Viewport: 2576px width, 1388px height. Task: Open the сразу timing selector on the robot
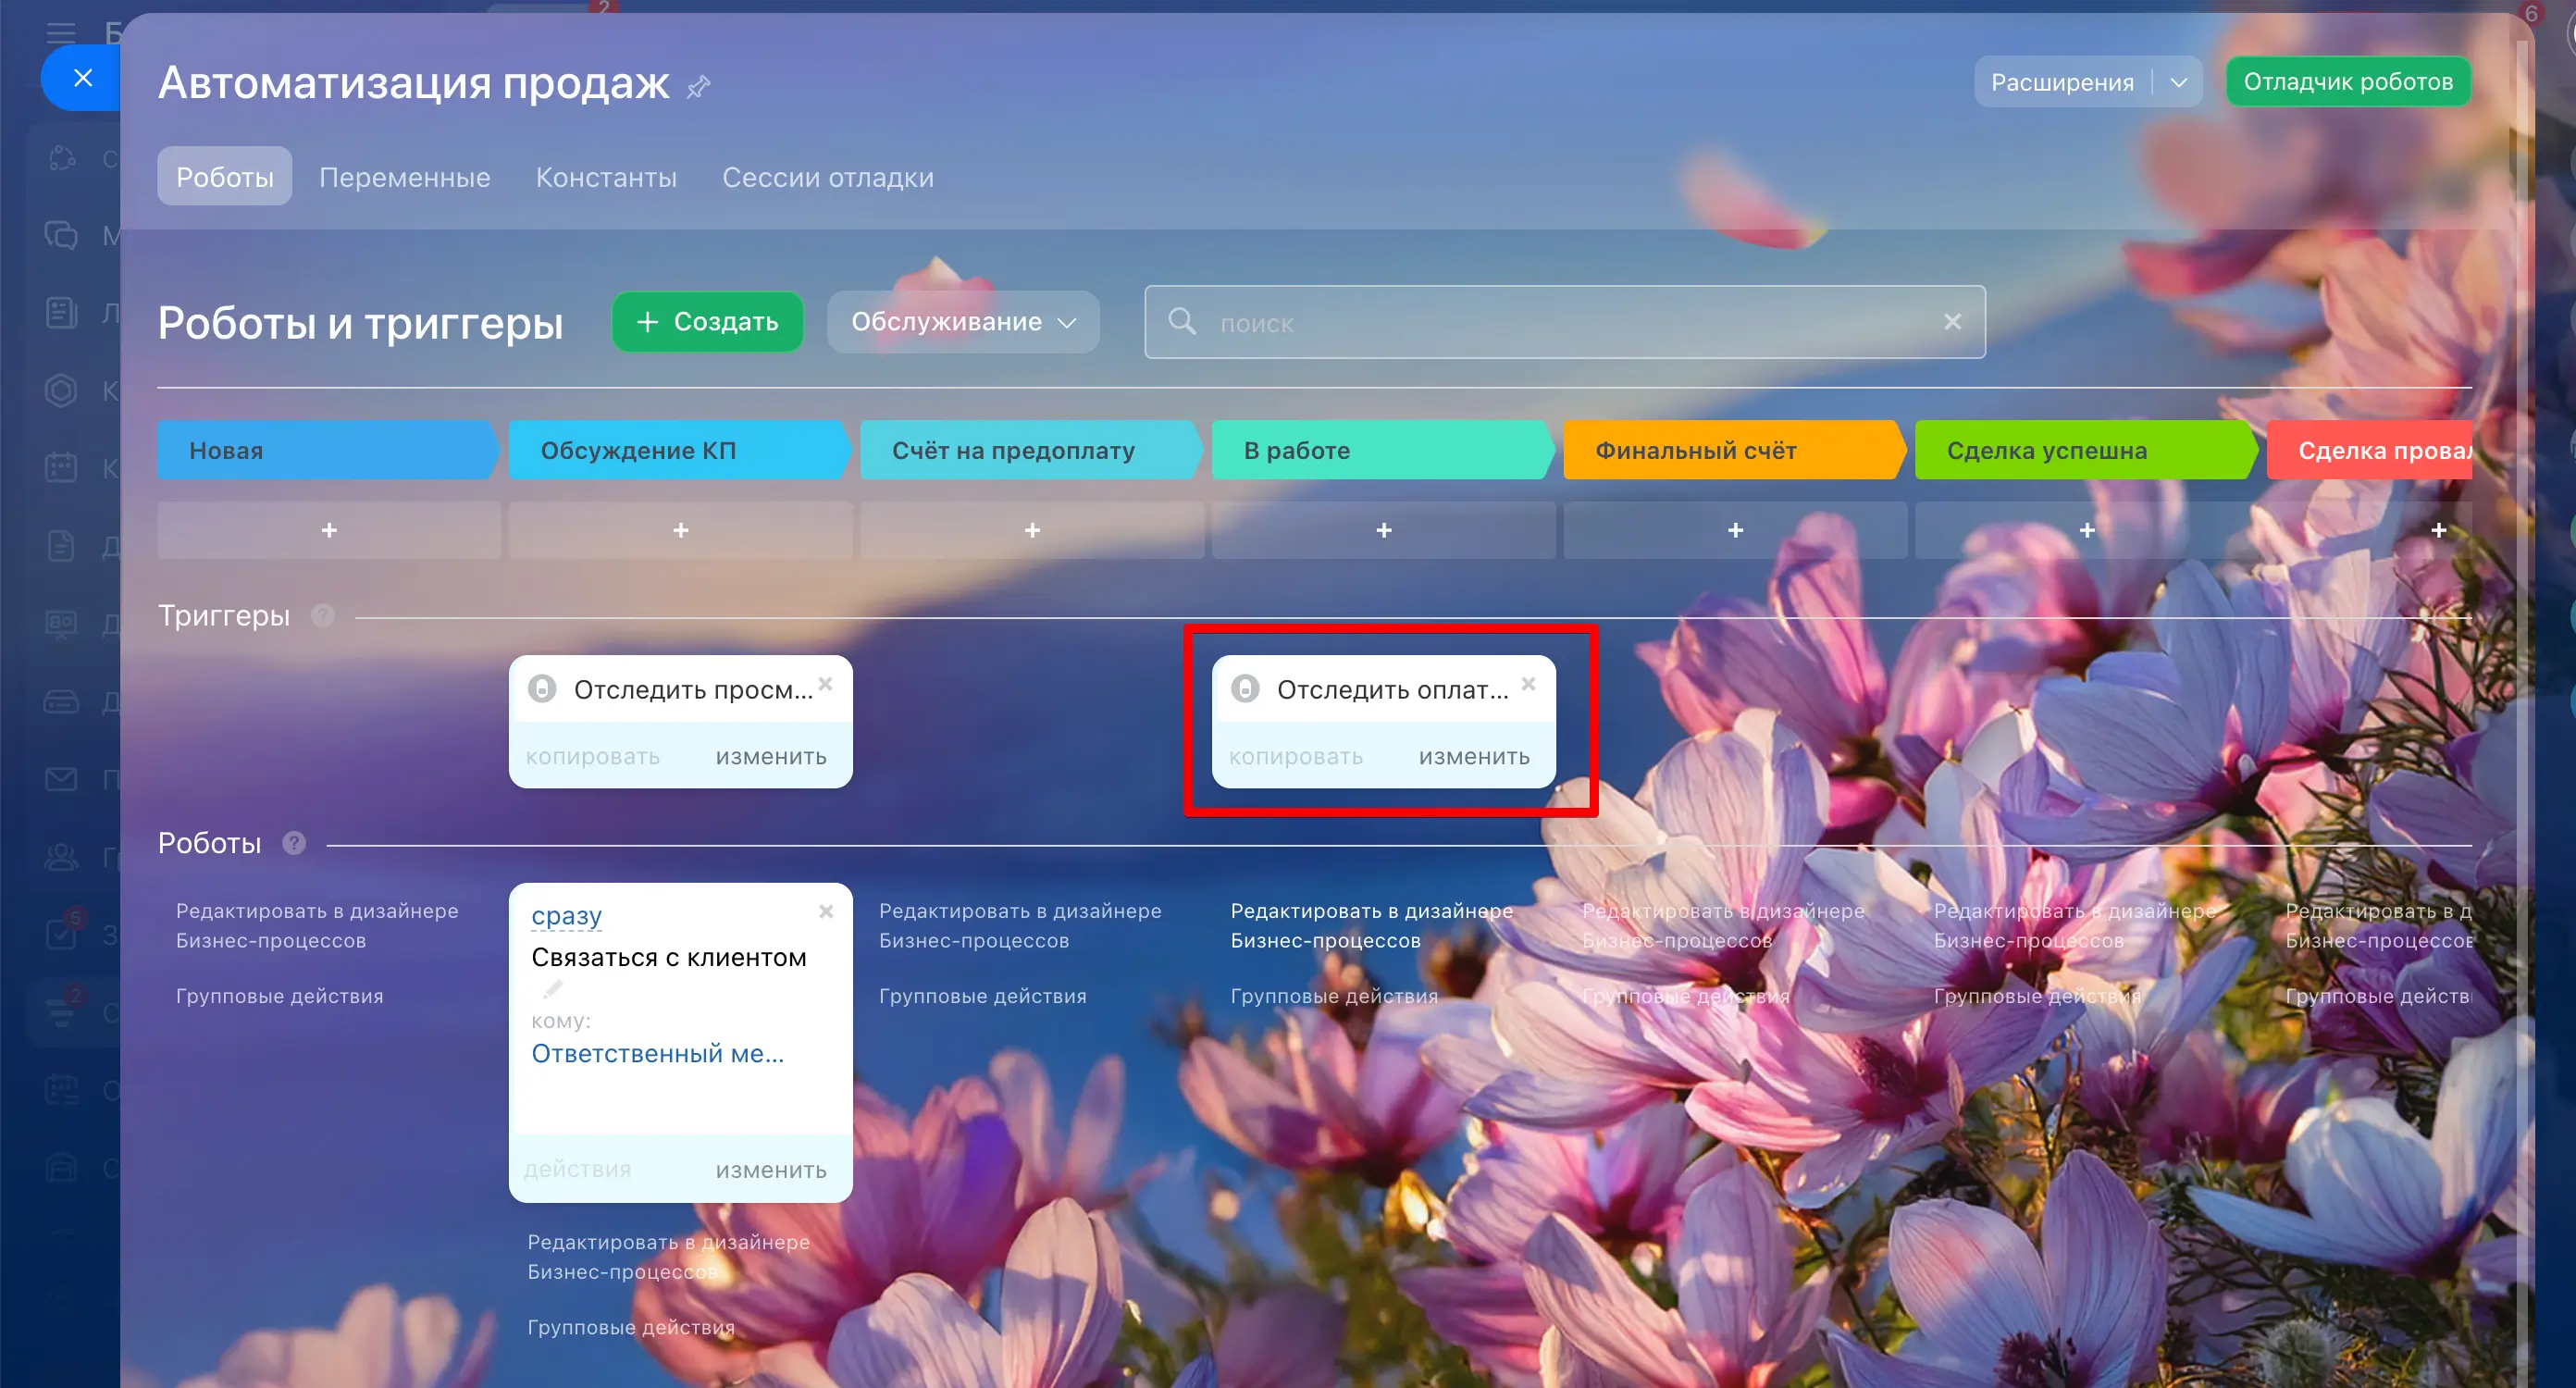pyautogui.click(x=566, y=915)
